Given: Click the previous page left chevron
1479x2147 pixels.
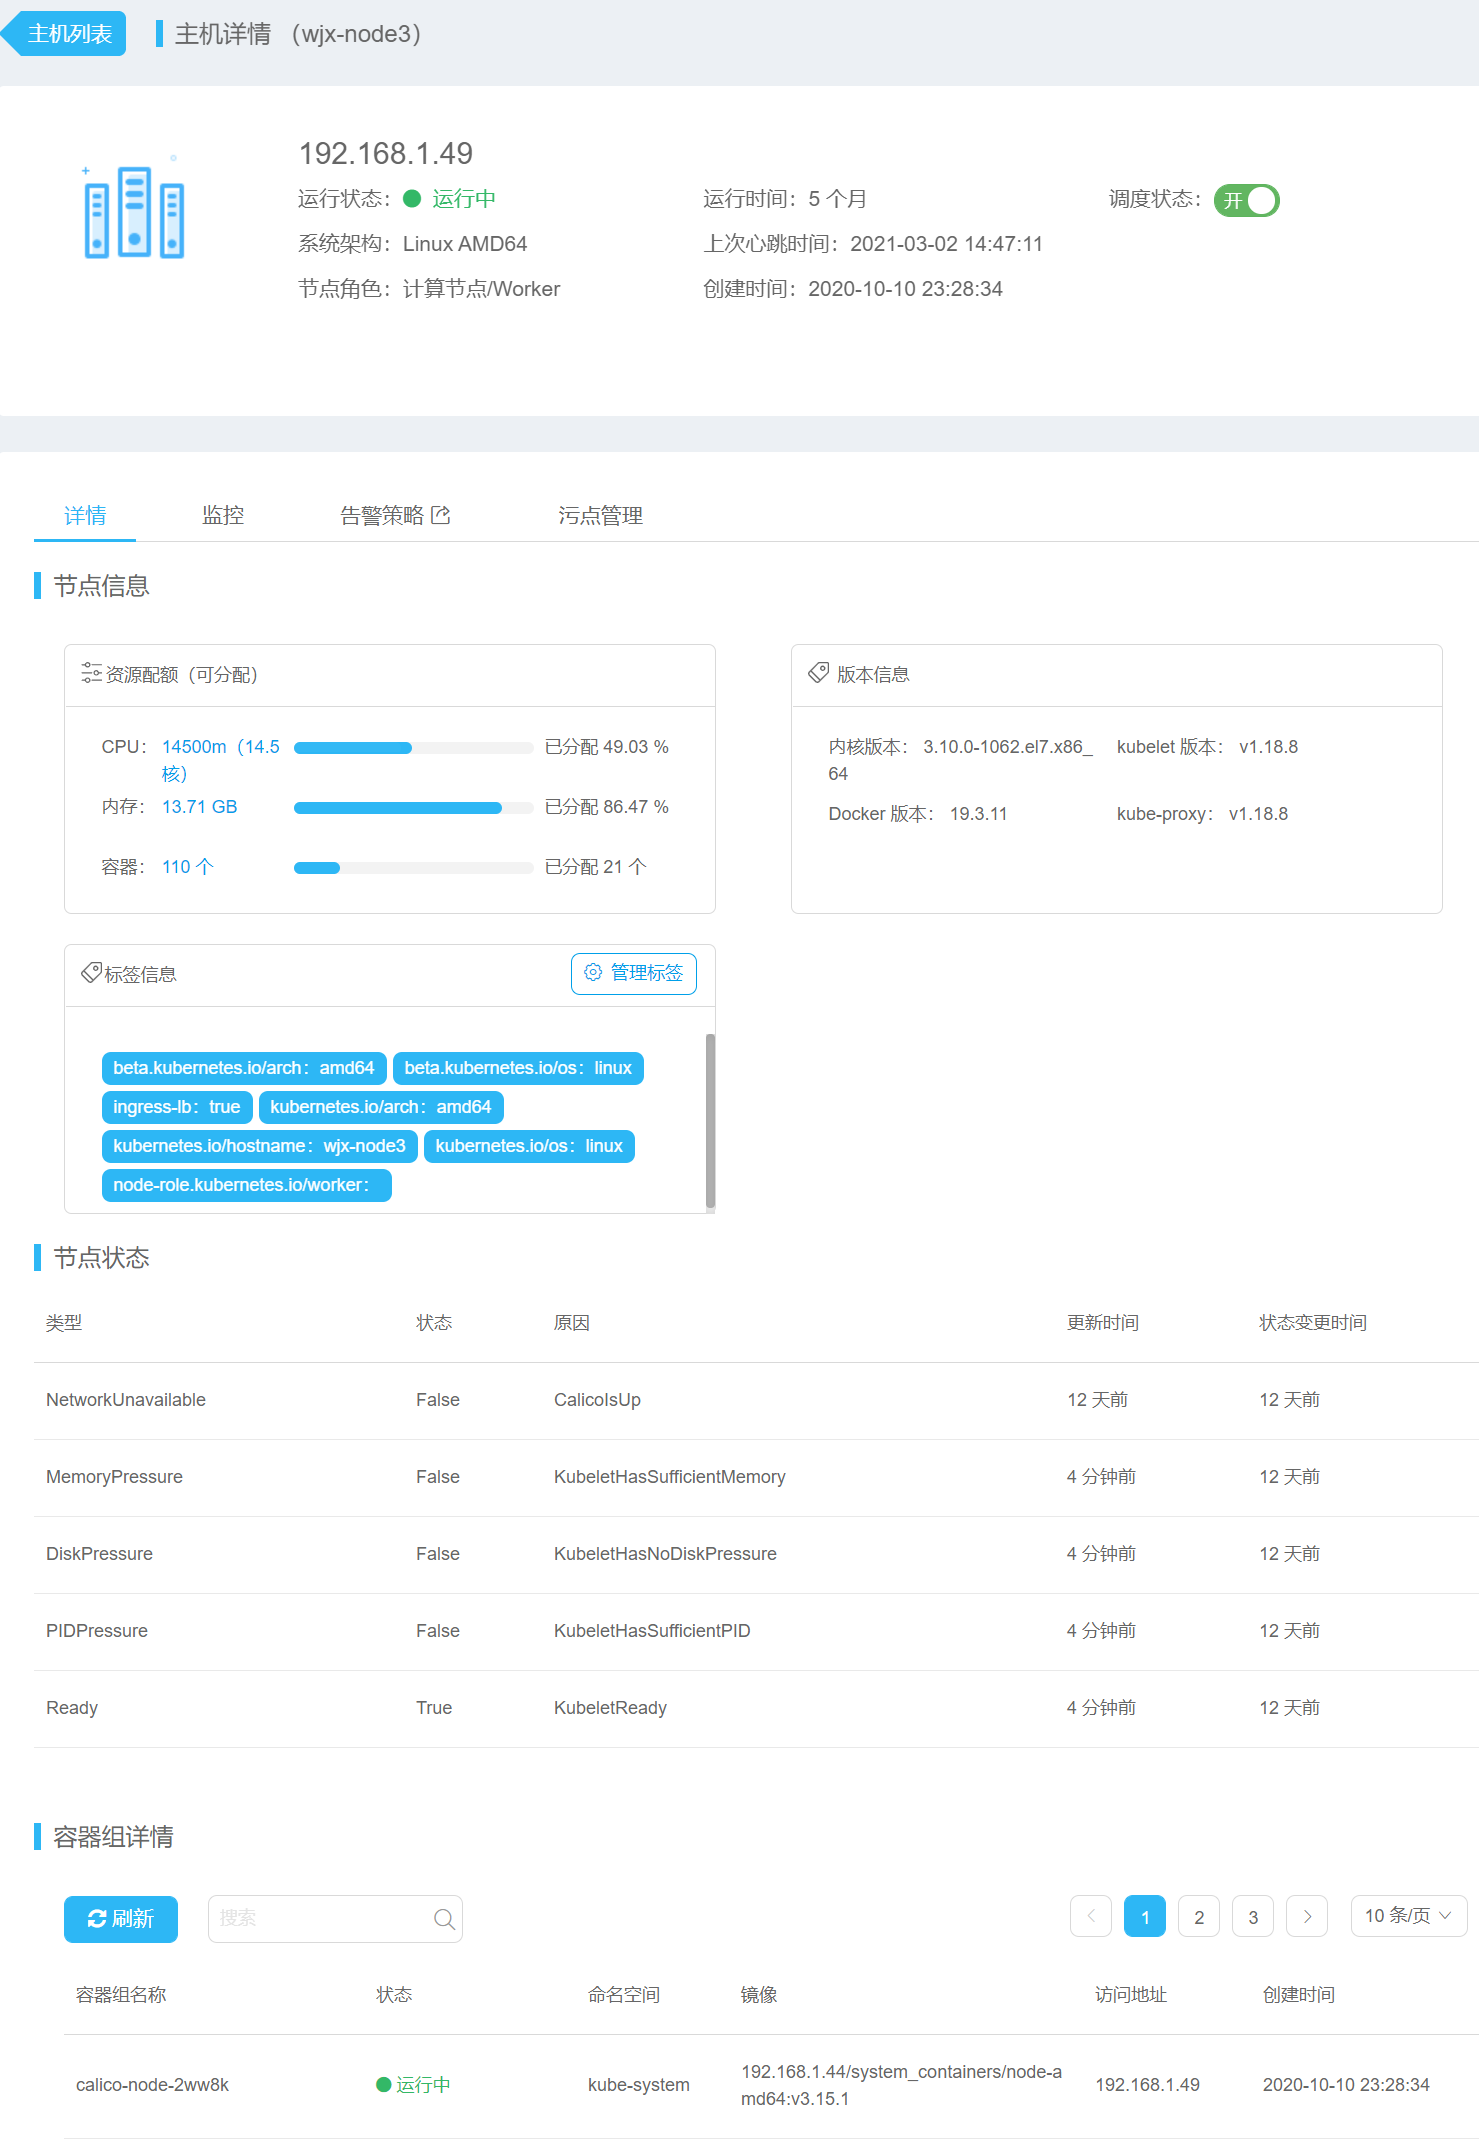Looking at the screenshot, I should [1090, 1916].
